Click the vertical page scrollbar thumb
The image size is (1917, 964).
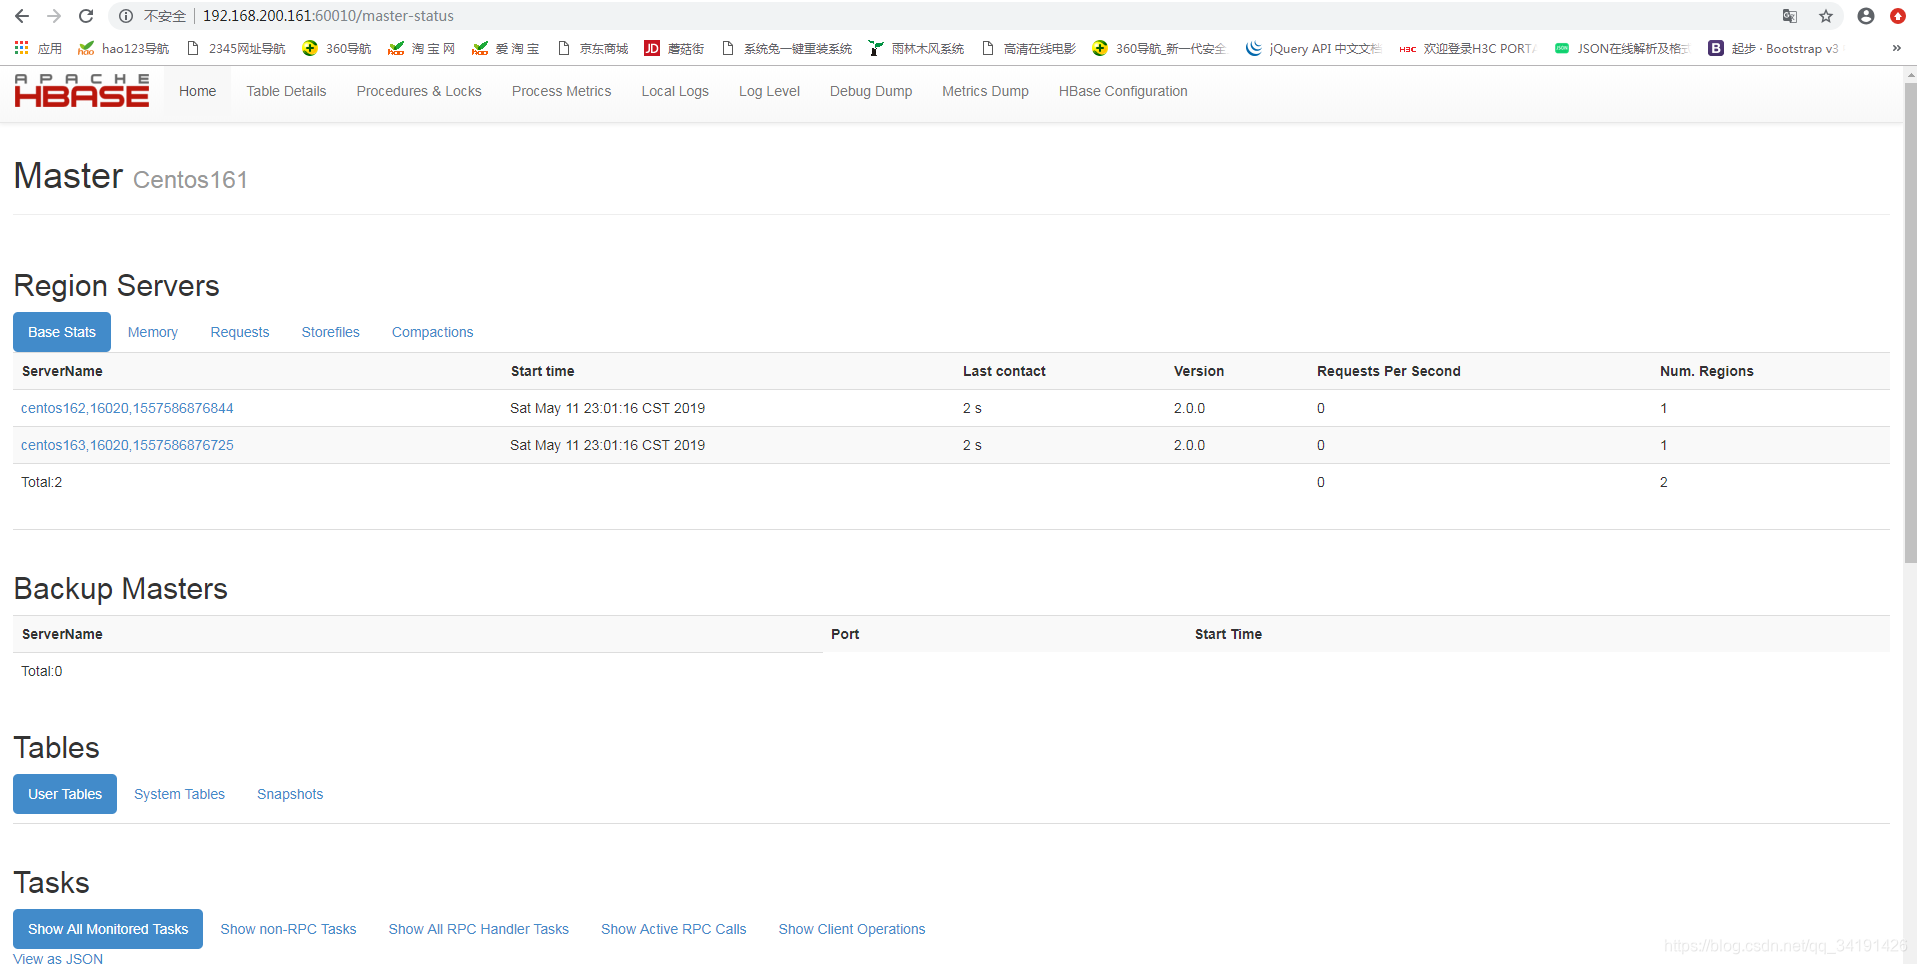coord(1910,322)
